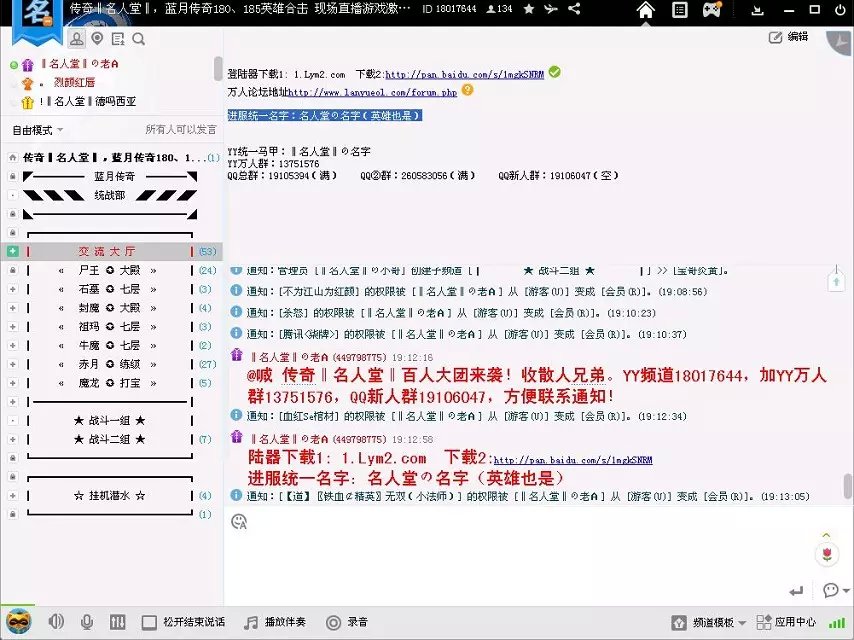Open the 自由模式 mode dropdown
This screenshot has width=854, height=640.
pyautogui.click(x=37, y=130)
